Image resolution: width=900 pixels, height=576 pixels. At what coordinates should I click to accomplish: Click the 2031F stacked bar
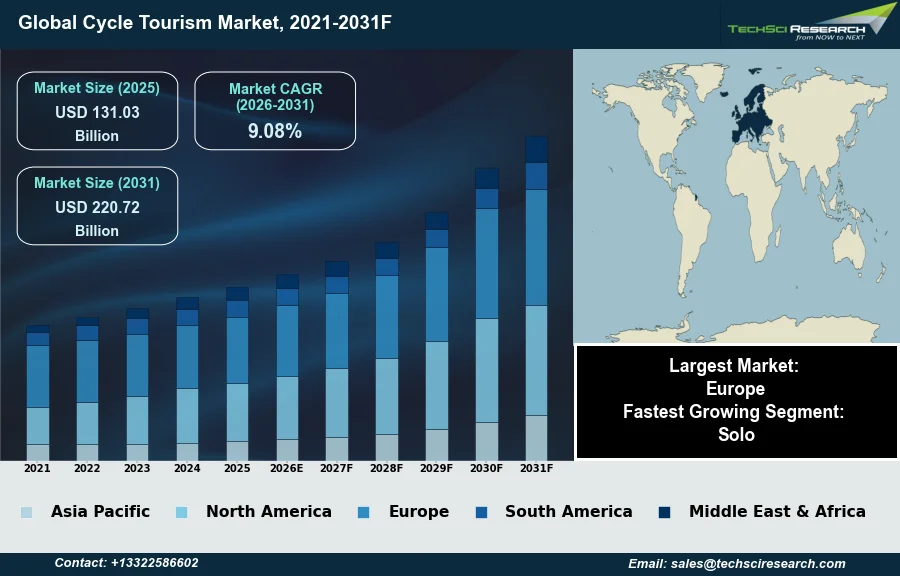[x=537, y=300]
